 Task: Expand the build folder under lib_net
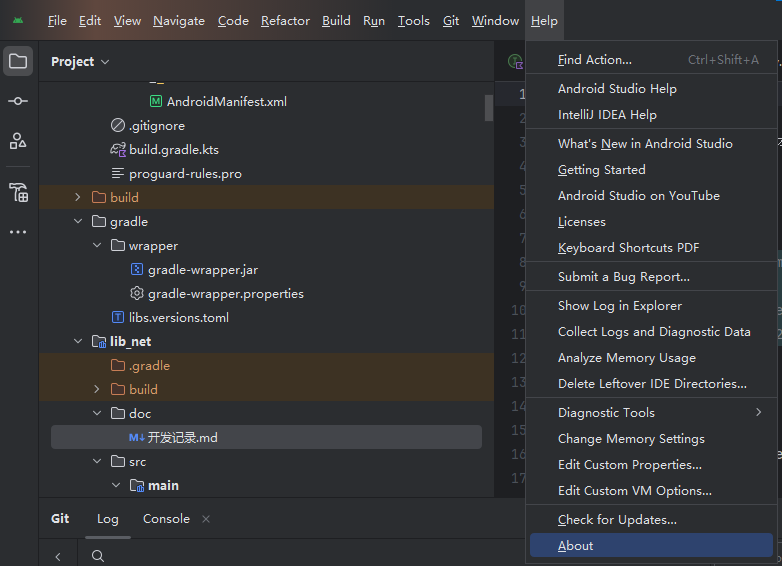coord(97,390)
